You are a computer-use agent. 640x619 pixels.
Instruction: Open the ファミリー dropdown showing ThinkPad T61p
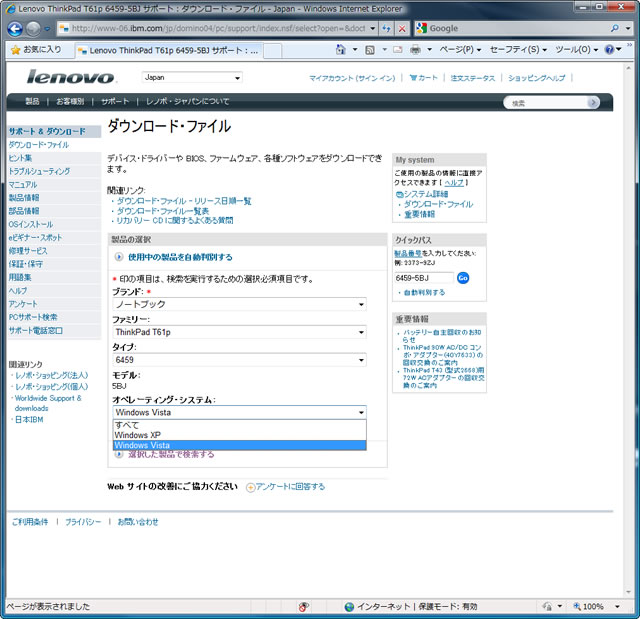click(239, 332)
